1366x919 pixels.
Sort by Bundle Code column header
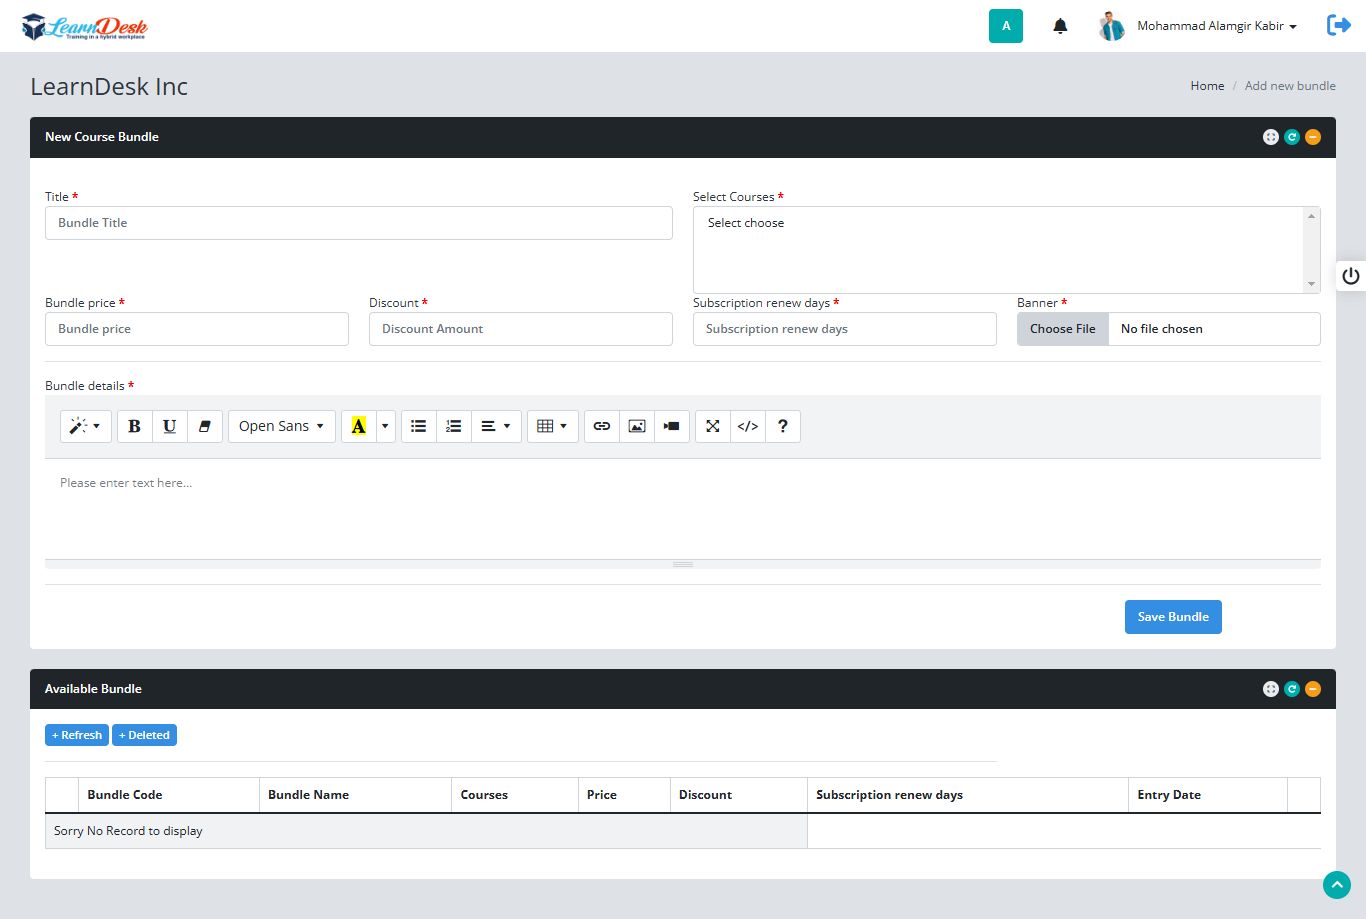[x=169, y=795]
